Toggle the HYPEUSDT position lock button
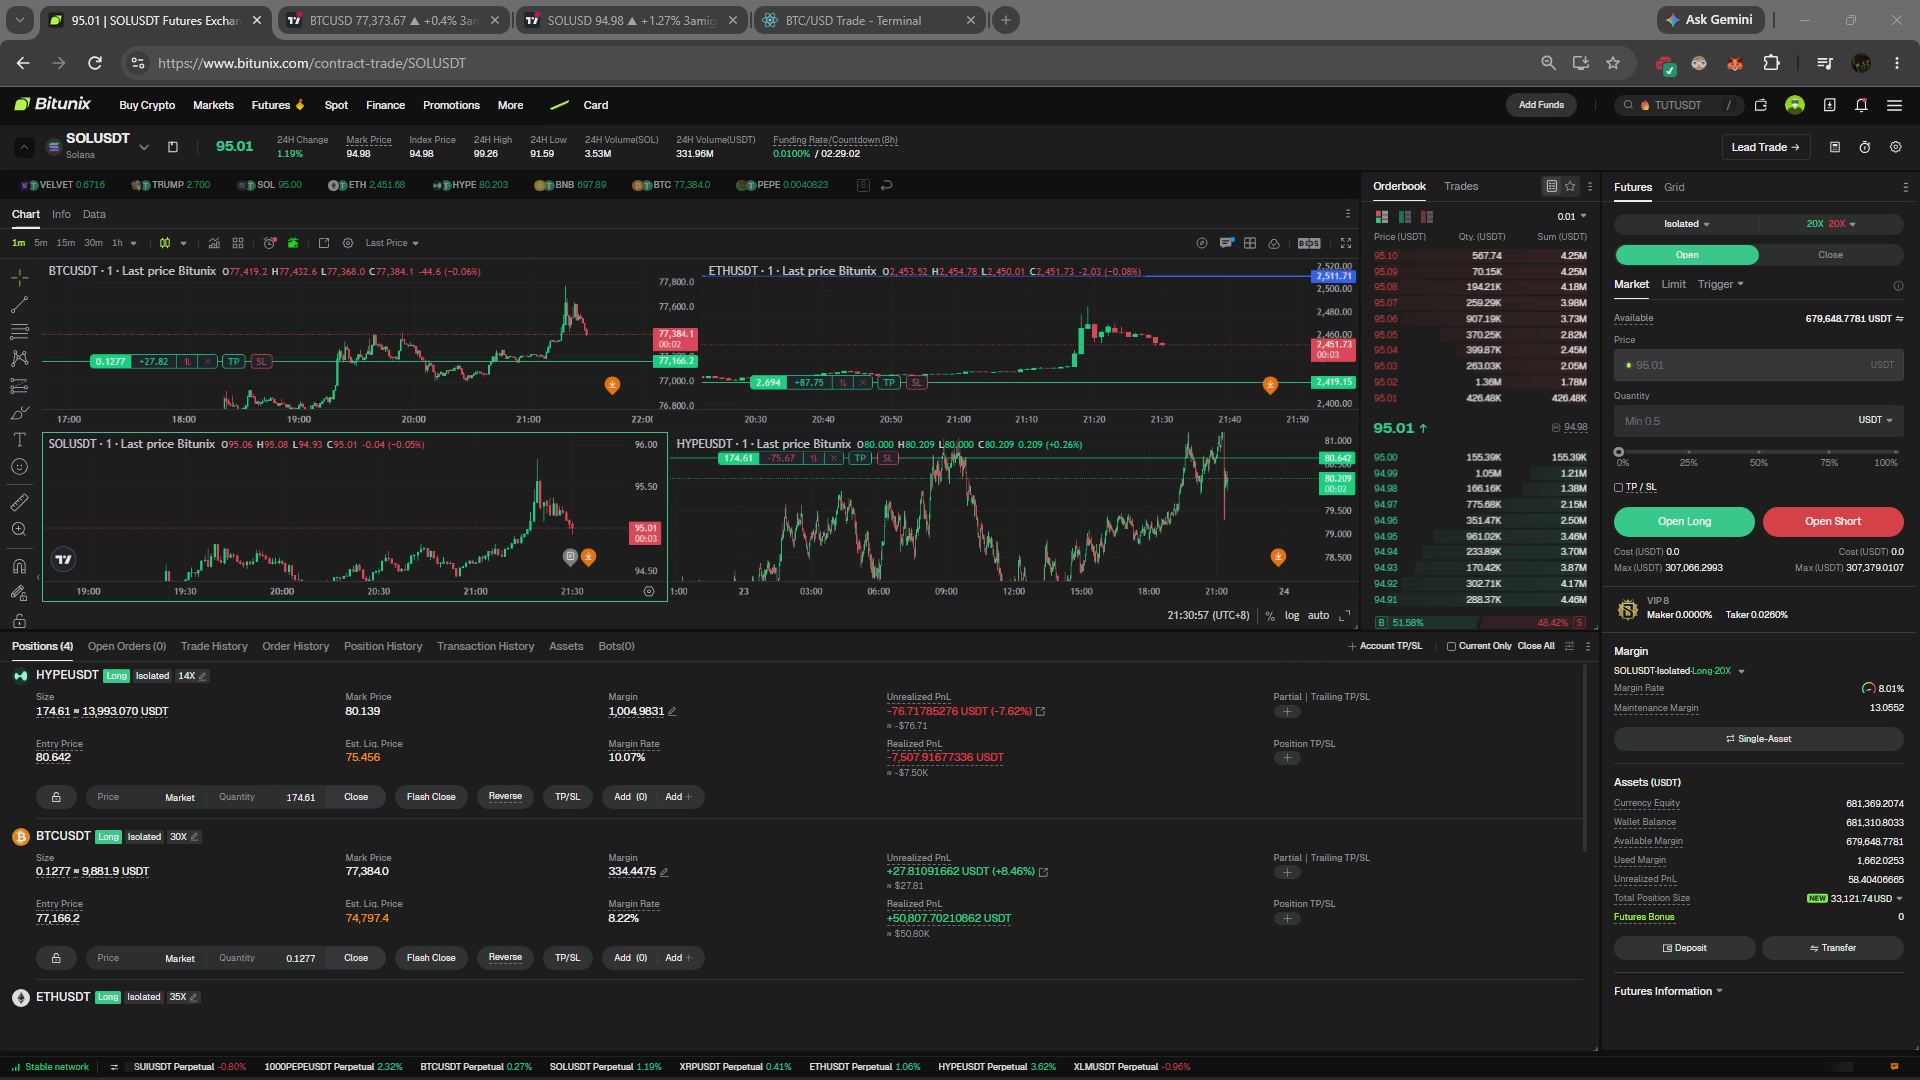The width and height of the screenshot is (1920, 1080). tap(56, 798)
